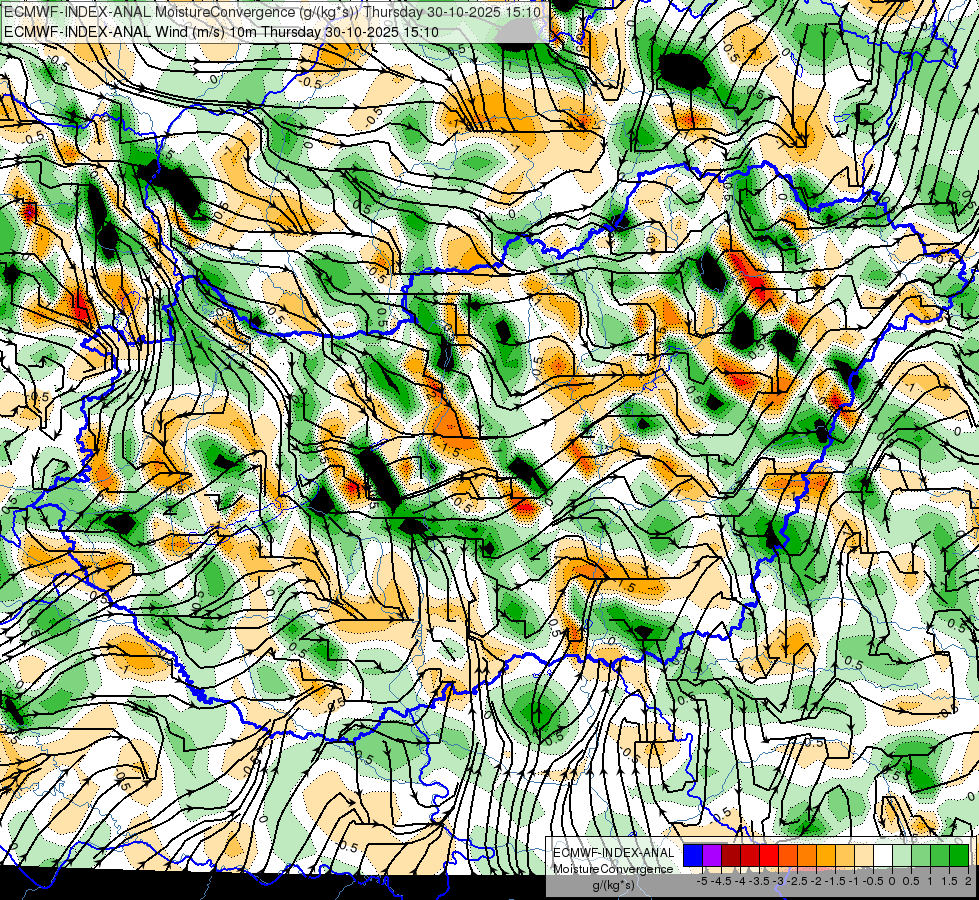
Task: Select the dark green swatch between 1.5 and 2
Action: click(959, 856)
